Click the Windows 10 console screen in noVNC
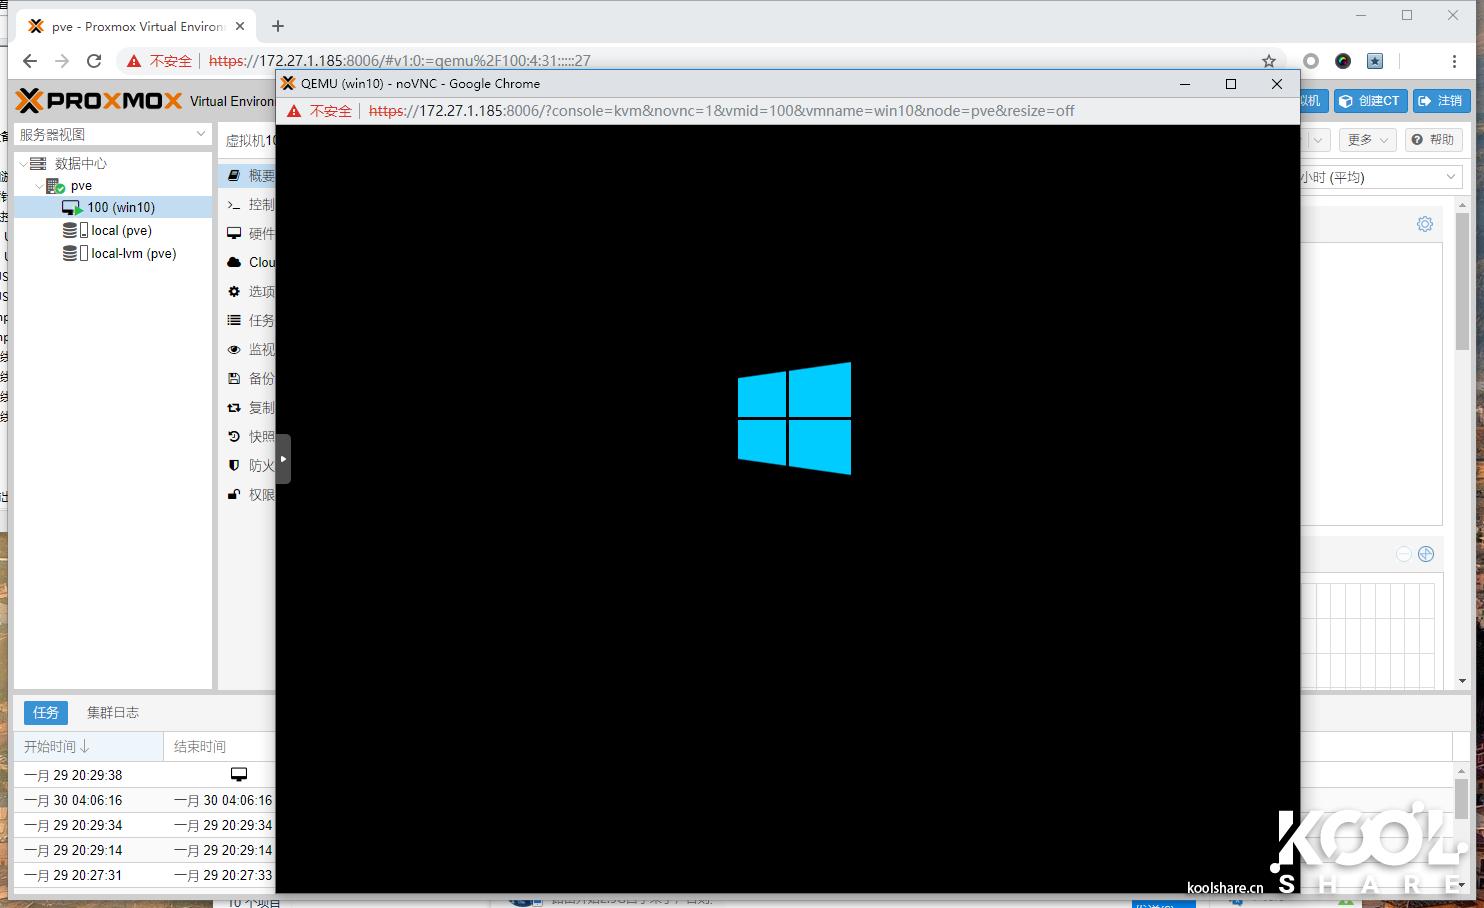The image size is (1484, 908). tap(788, 509)
